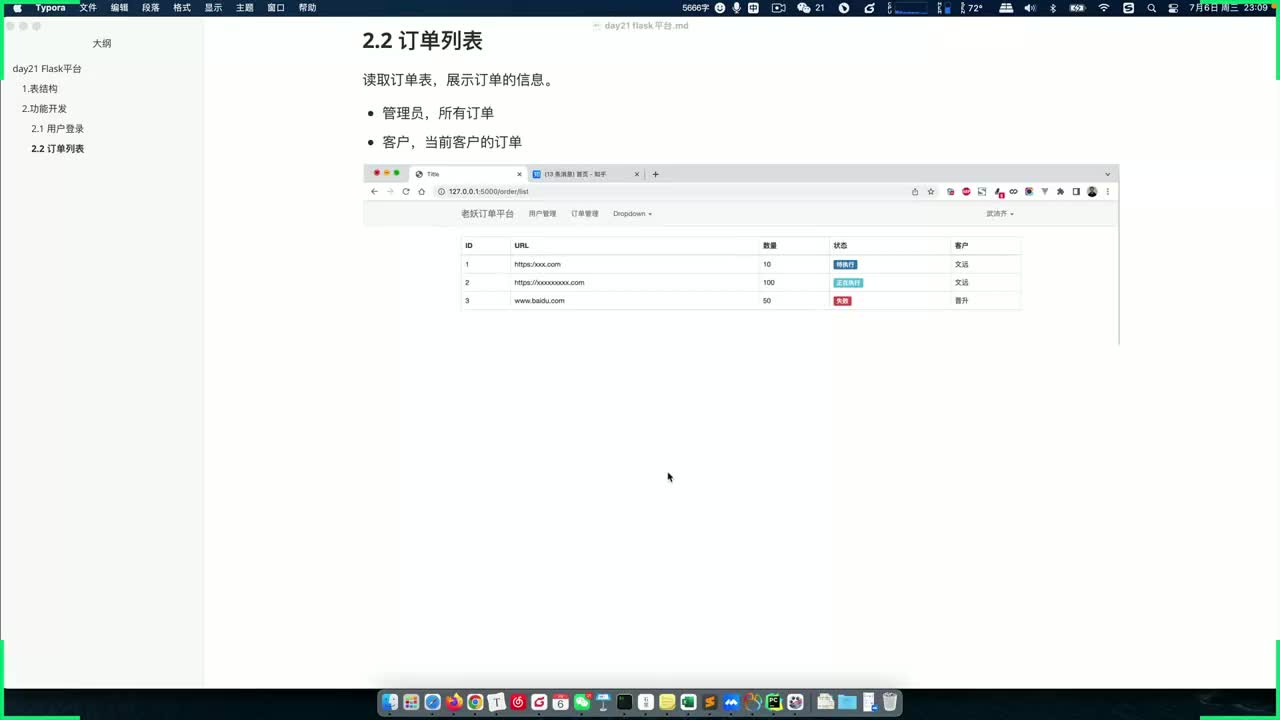Click the 2.2 订单列表 document heading
The height and width of the screenshot is (720, 1280).
[x=422, y=41]
